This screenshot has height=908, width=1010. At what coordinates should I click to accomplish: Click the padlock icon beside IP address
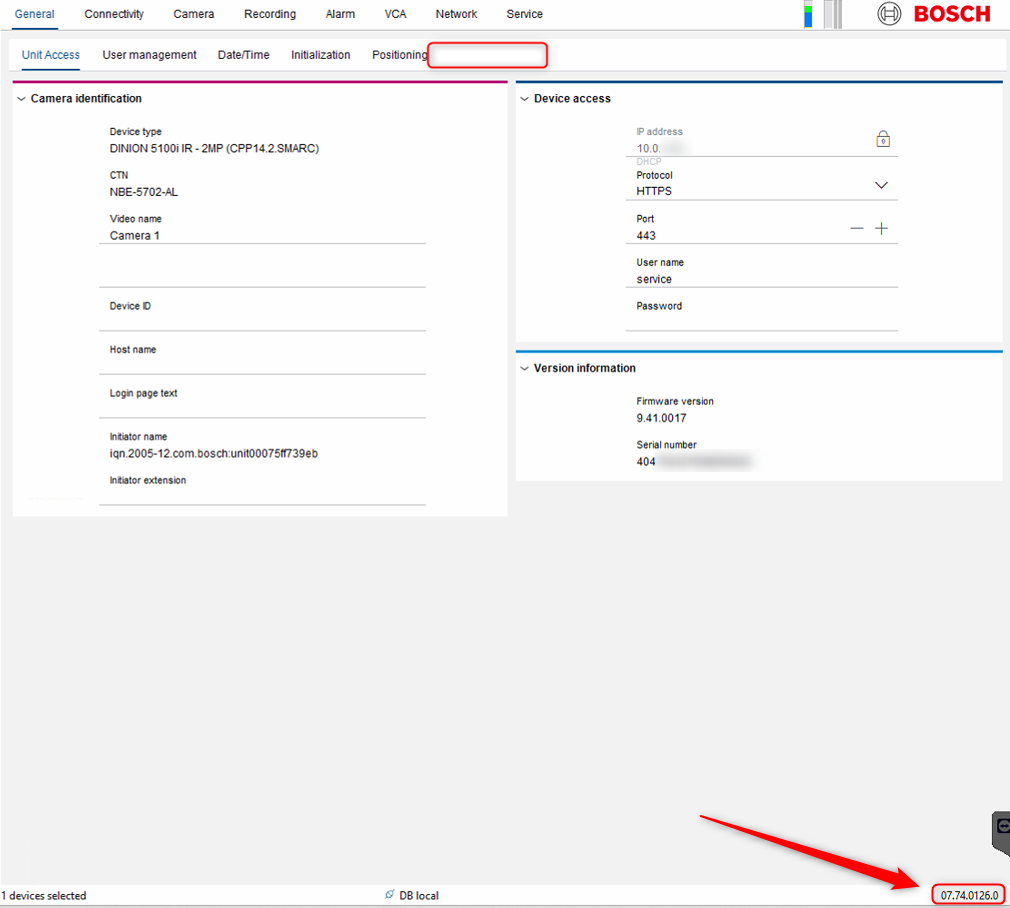pos(883,140)
